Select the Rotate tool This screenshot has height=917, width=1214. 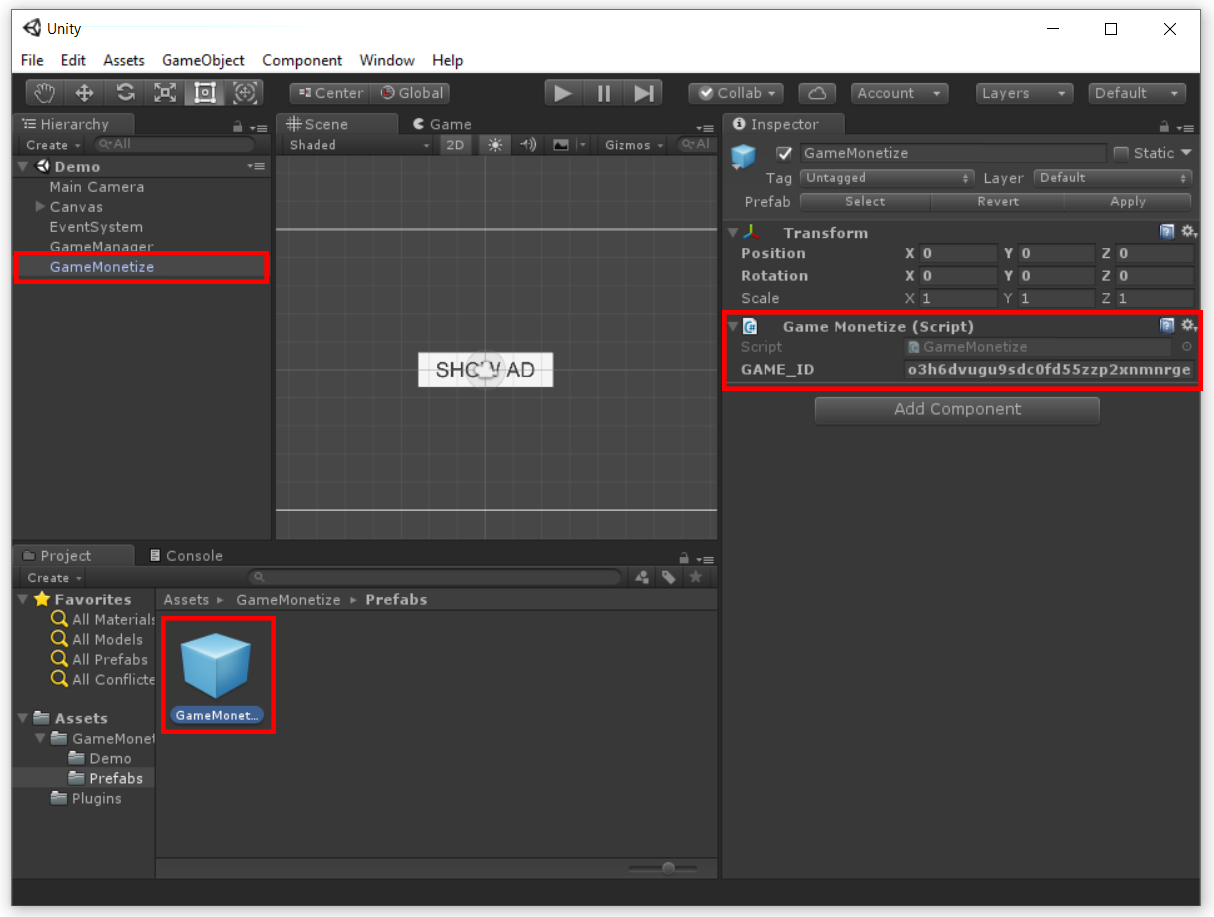(x=125, y=93)
